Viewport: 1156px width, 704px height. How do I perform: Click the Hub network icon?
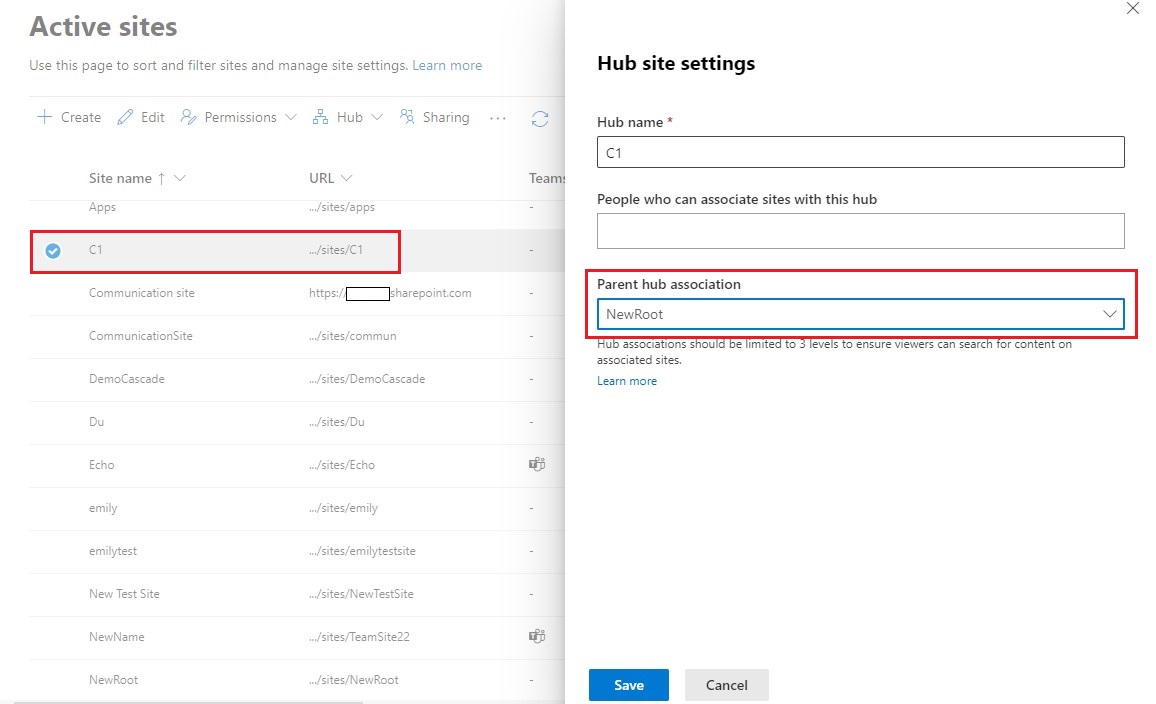(x=320, y=117)
